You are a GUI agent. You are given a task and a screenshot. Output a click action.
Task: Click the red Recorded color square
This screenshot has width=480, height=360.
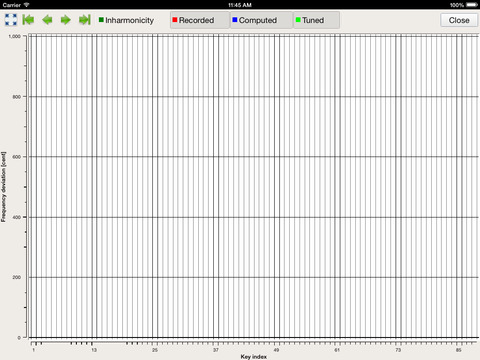point(175,20)
